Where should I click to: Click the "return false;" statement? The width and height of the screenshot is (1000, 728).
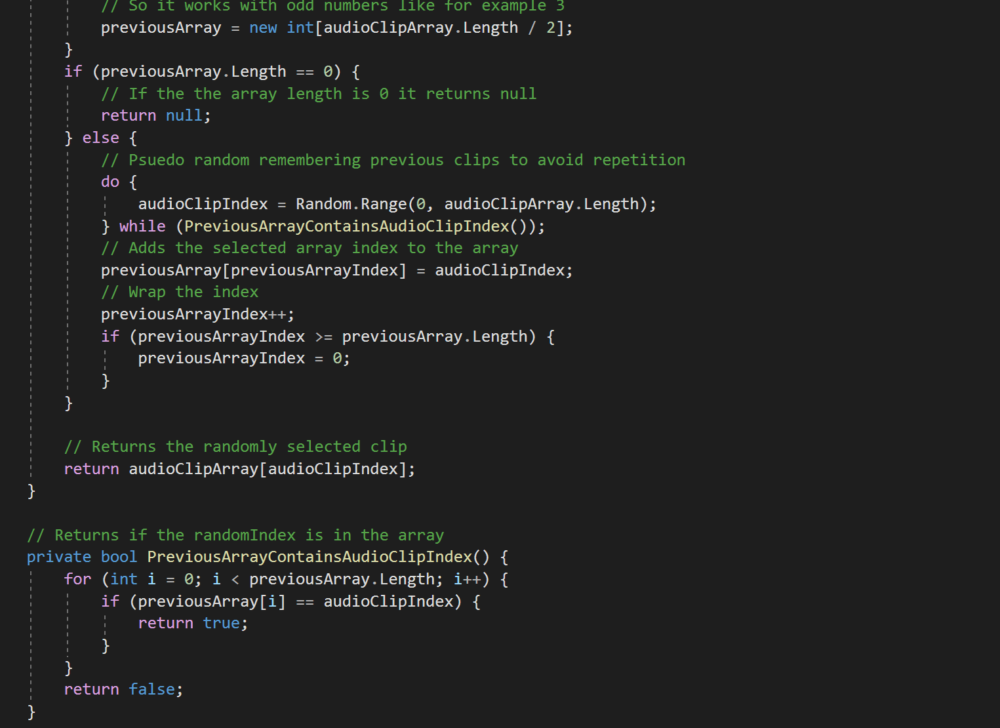pos(124,689)
